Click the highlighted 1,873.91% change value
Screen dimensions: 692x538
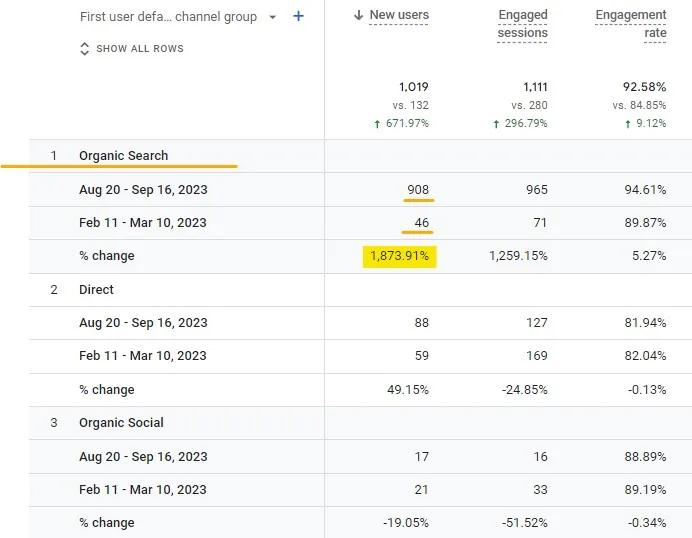[399, 256]
